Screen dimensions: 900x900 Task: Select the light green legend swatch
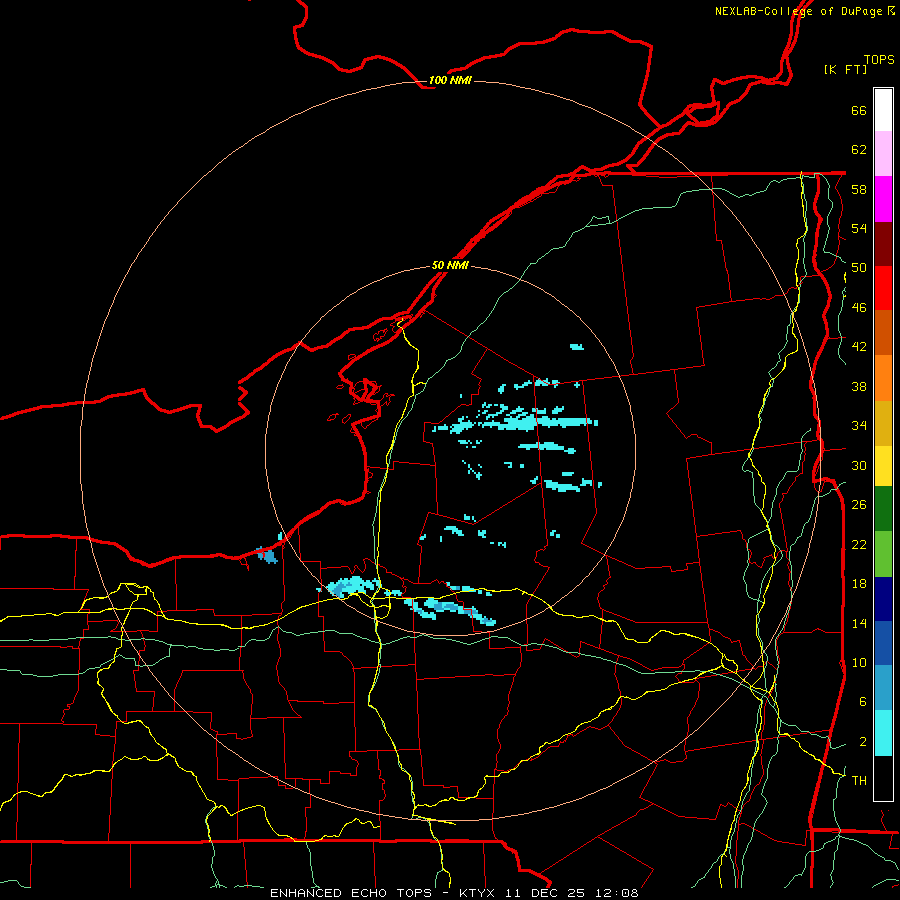[x=883, y=554]
